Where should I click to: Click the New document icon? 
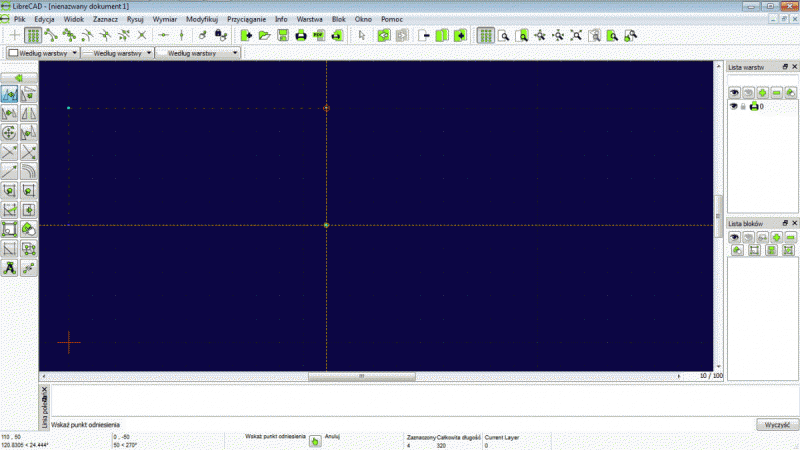(247, 35)
